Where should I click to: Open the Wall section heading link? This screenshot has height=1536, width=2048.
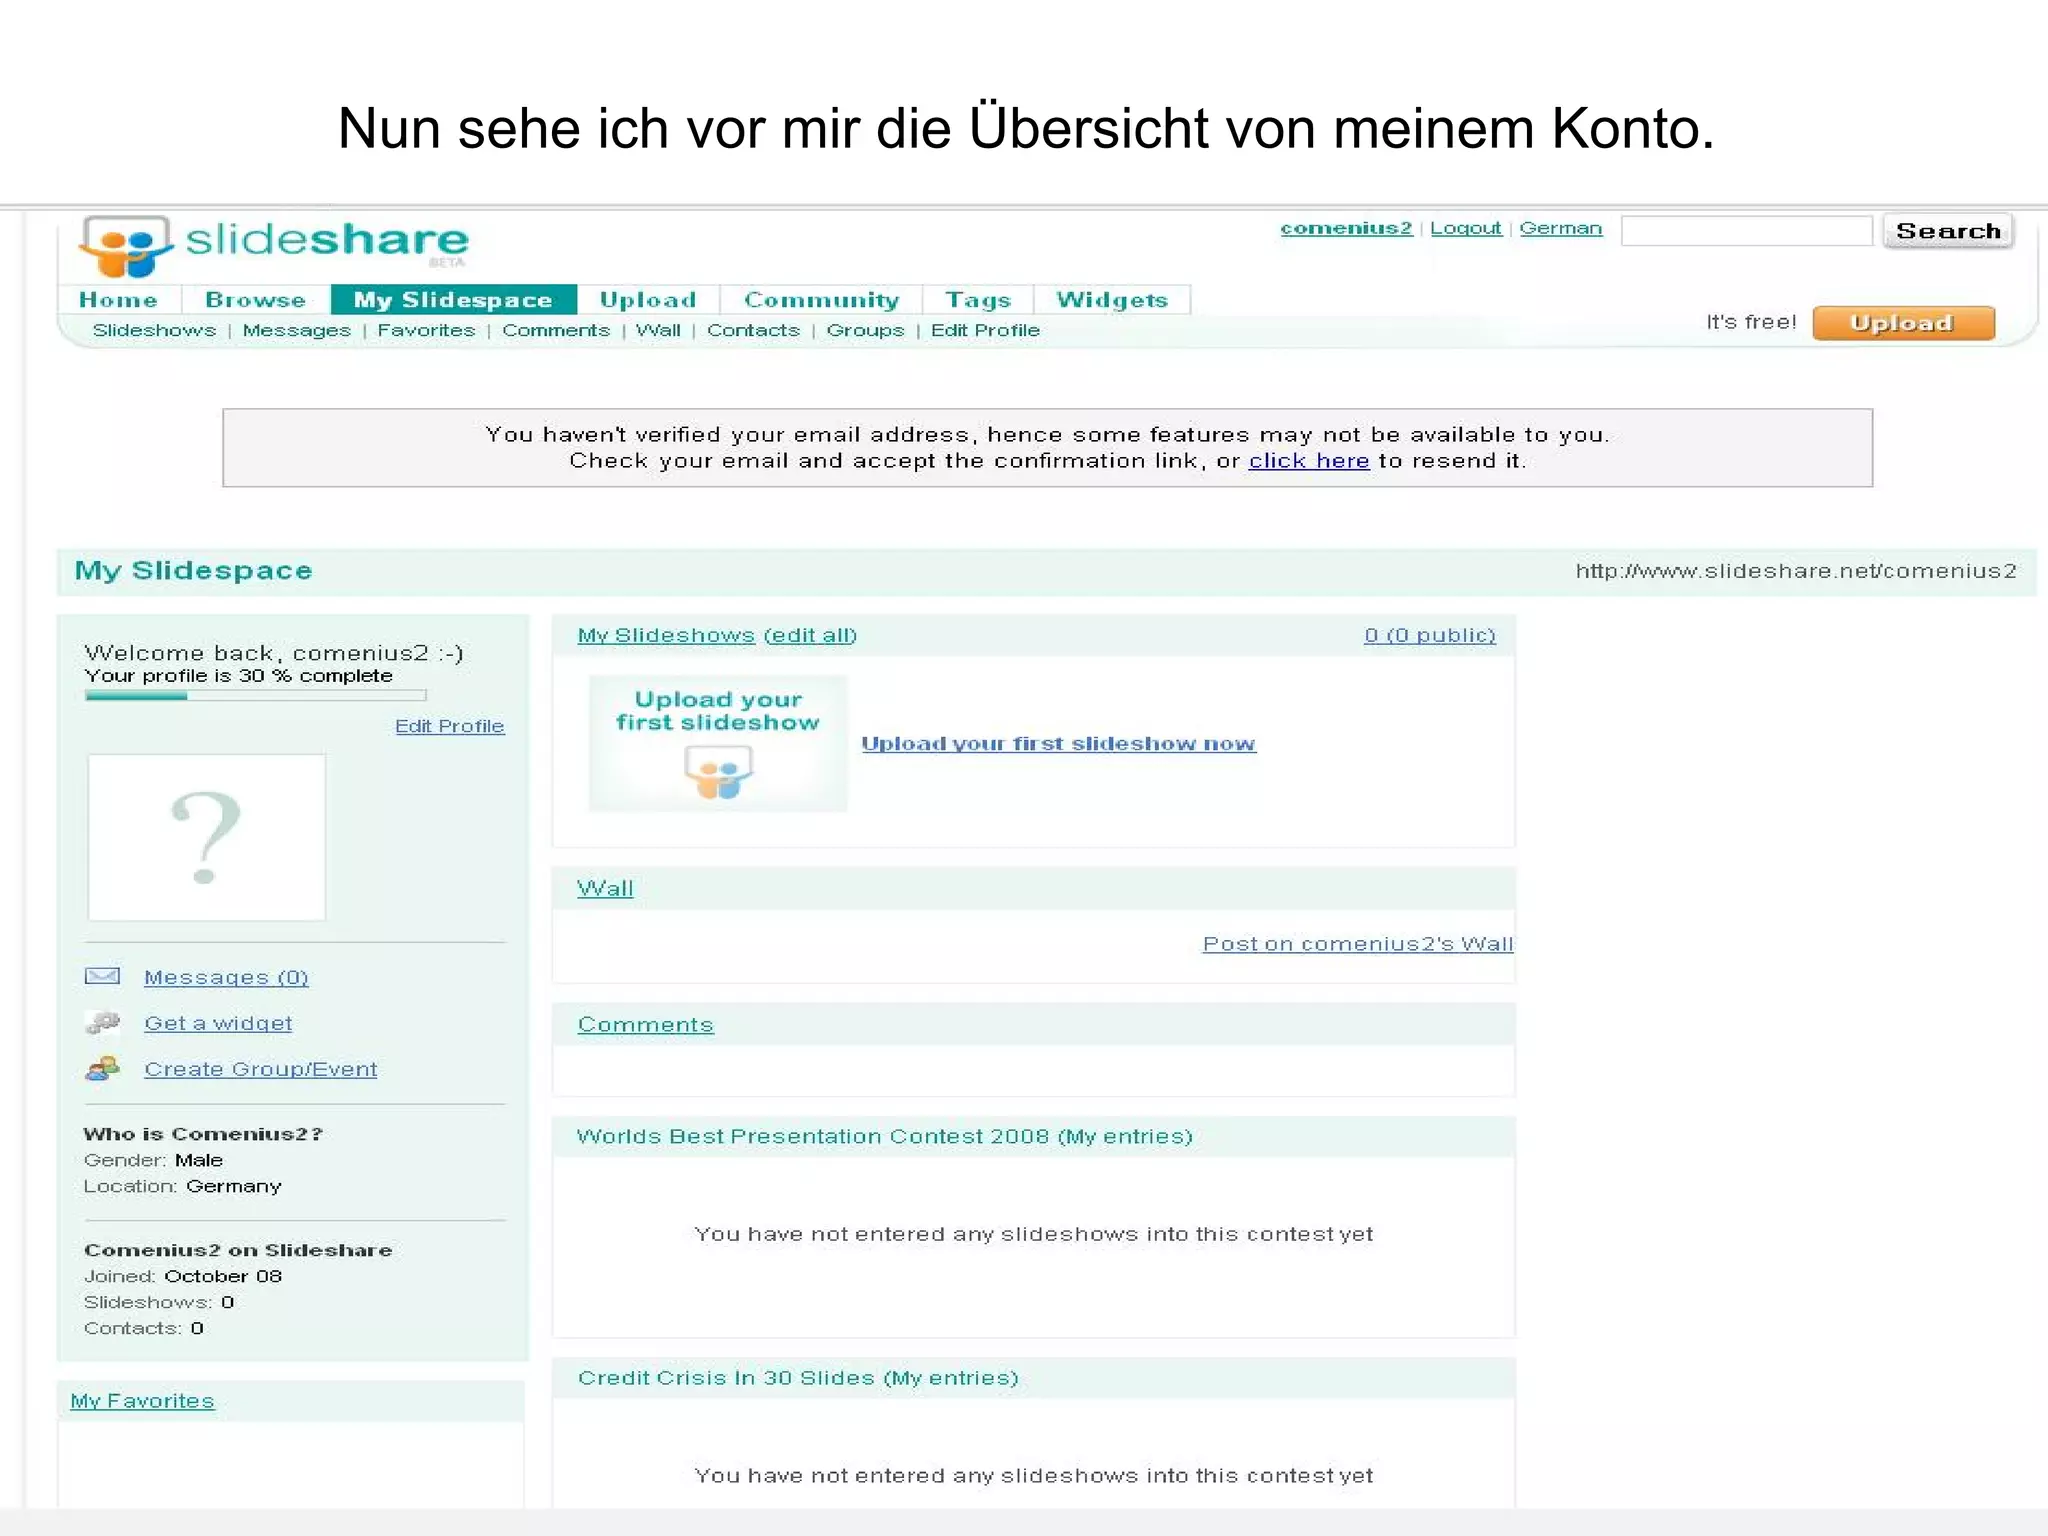tap(605, 888)
